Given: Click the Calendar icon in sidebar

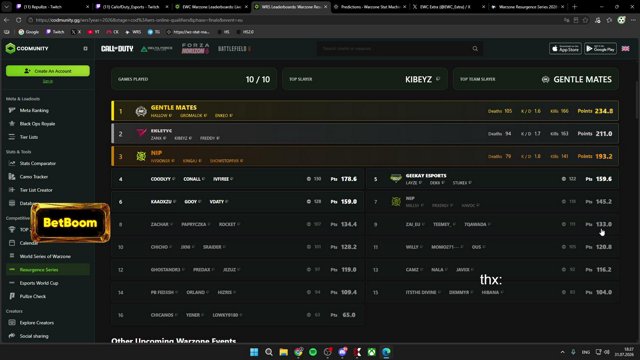Looking at the screenshot, I should click(x=12, y=243).
